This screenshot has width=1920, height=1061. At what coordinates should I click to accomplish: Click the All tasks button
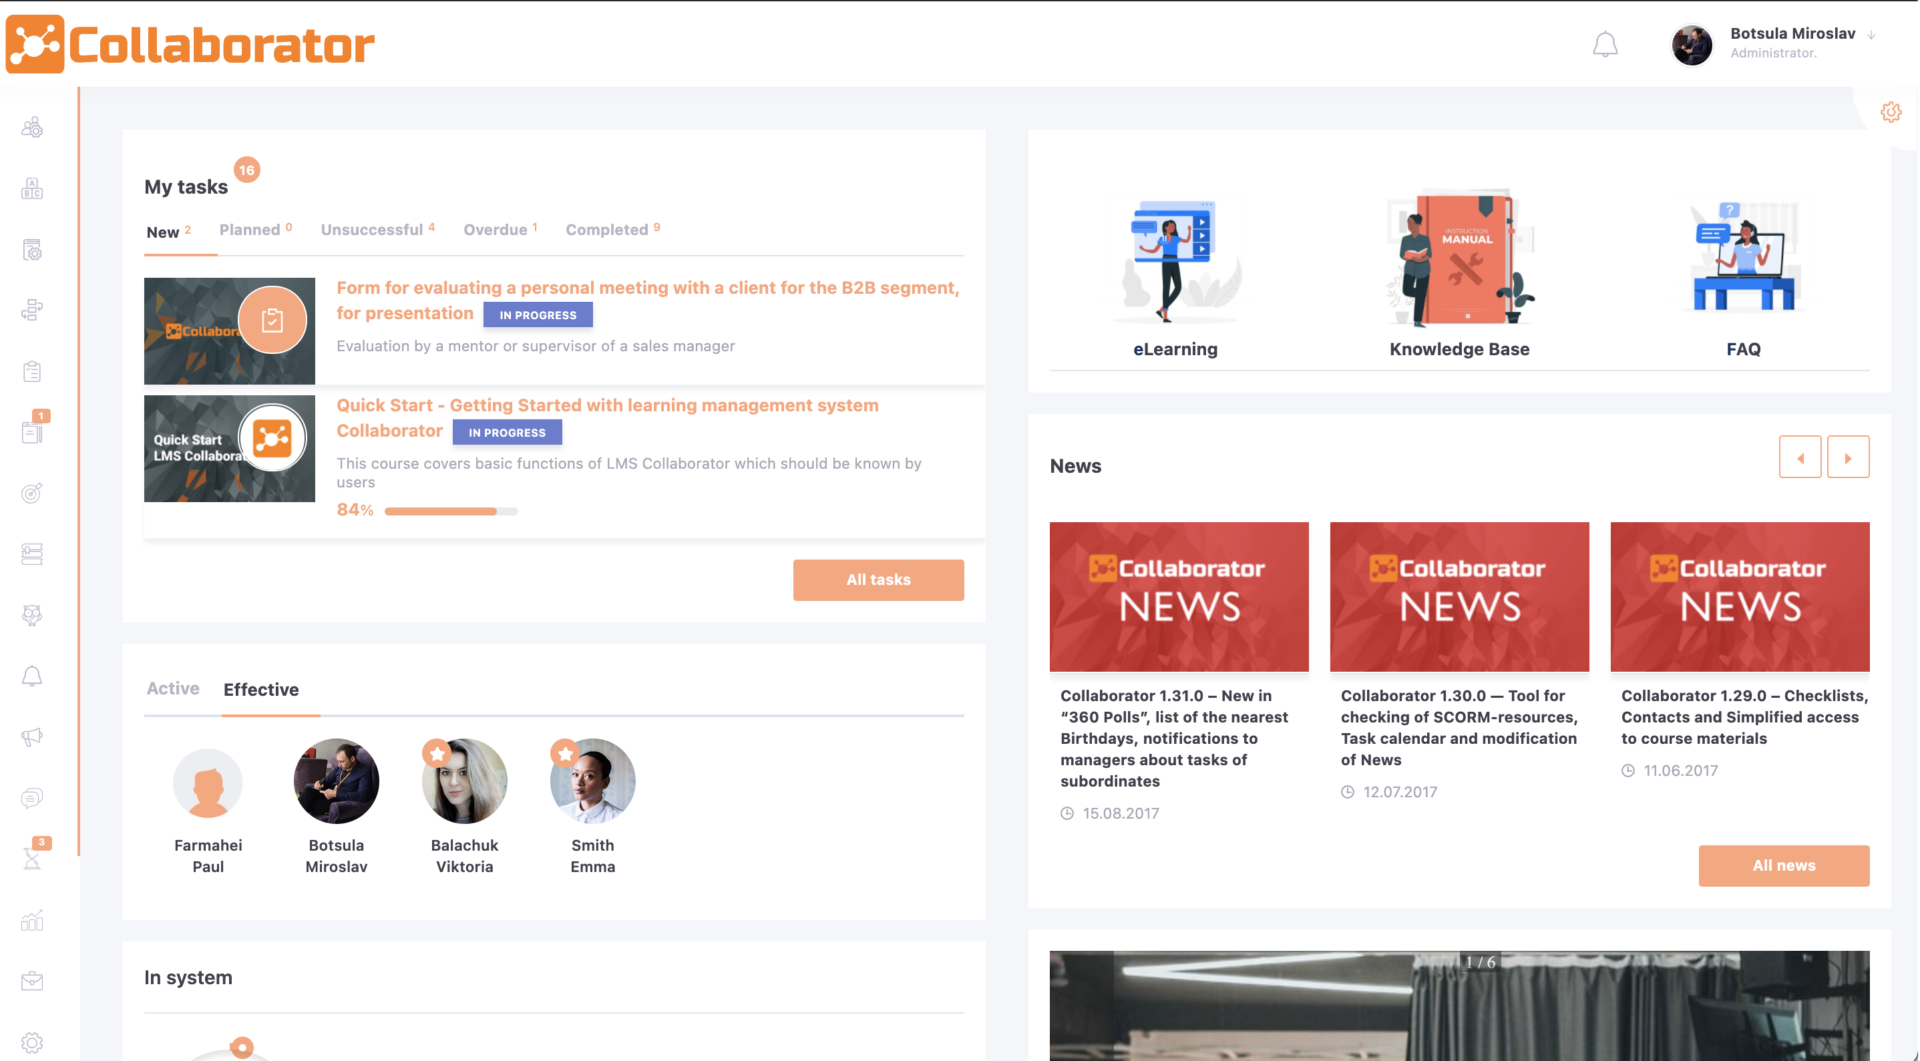click(878, 580)
